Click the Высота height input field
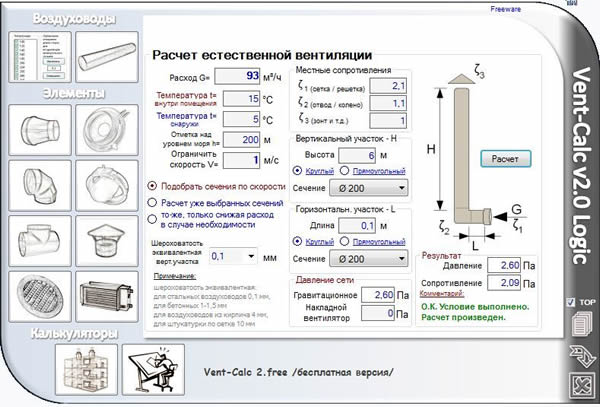Viewport: 600px width, 407px height. (357, 155)
